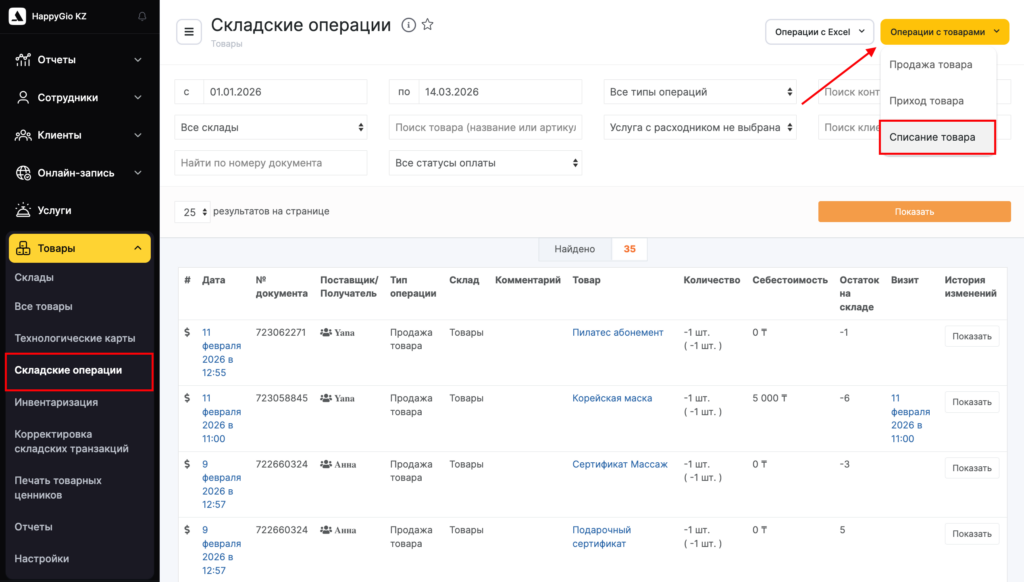
Task: Click the HappyGio KZ logo icon
Action: 20,17
